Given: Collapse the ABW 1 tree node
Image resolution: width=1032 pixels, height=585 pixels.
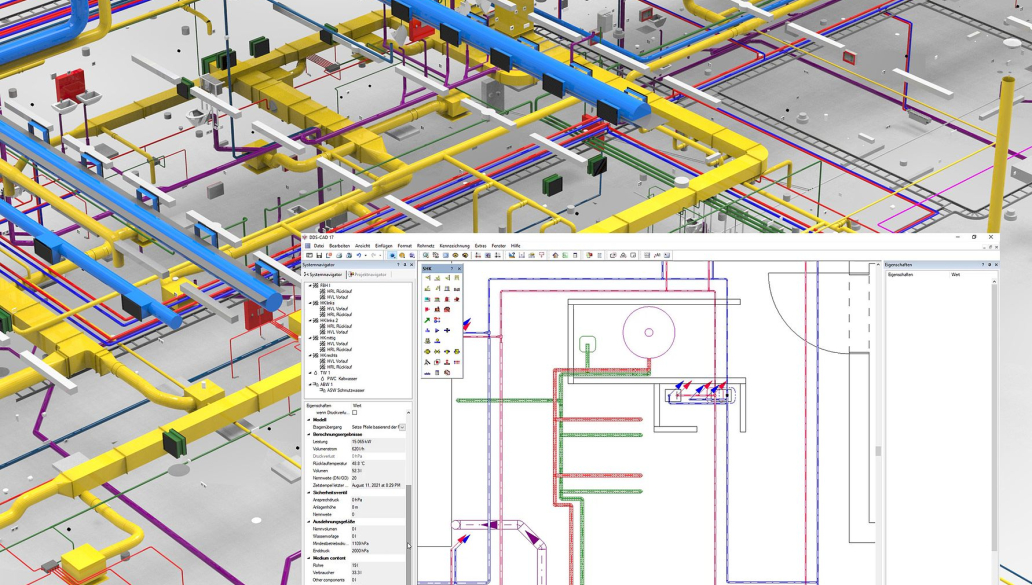Looking at the screenshot, I should [310, 384].
